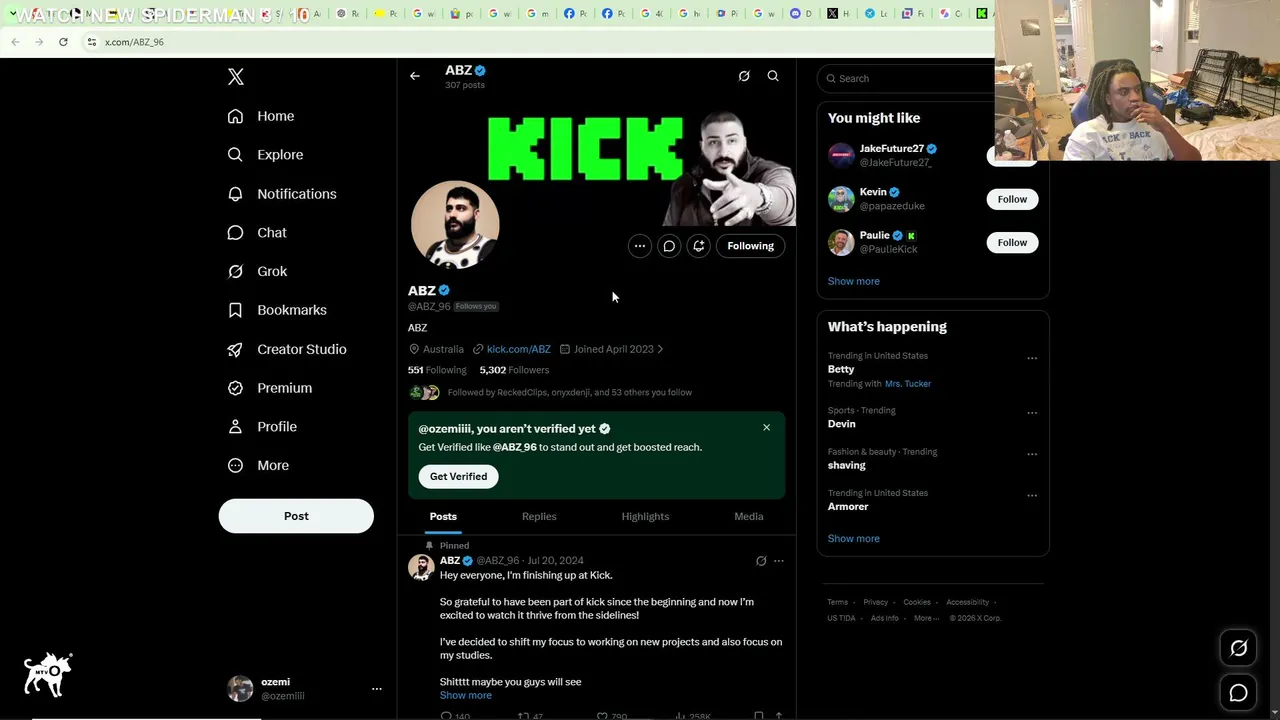Image resolution: width=1280 pixels, height=720 pixels.
Task: Toggle the Following button on ABZ's profile
Action: click(750, 246)
